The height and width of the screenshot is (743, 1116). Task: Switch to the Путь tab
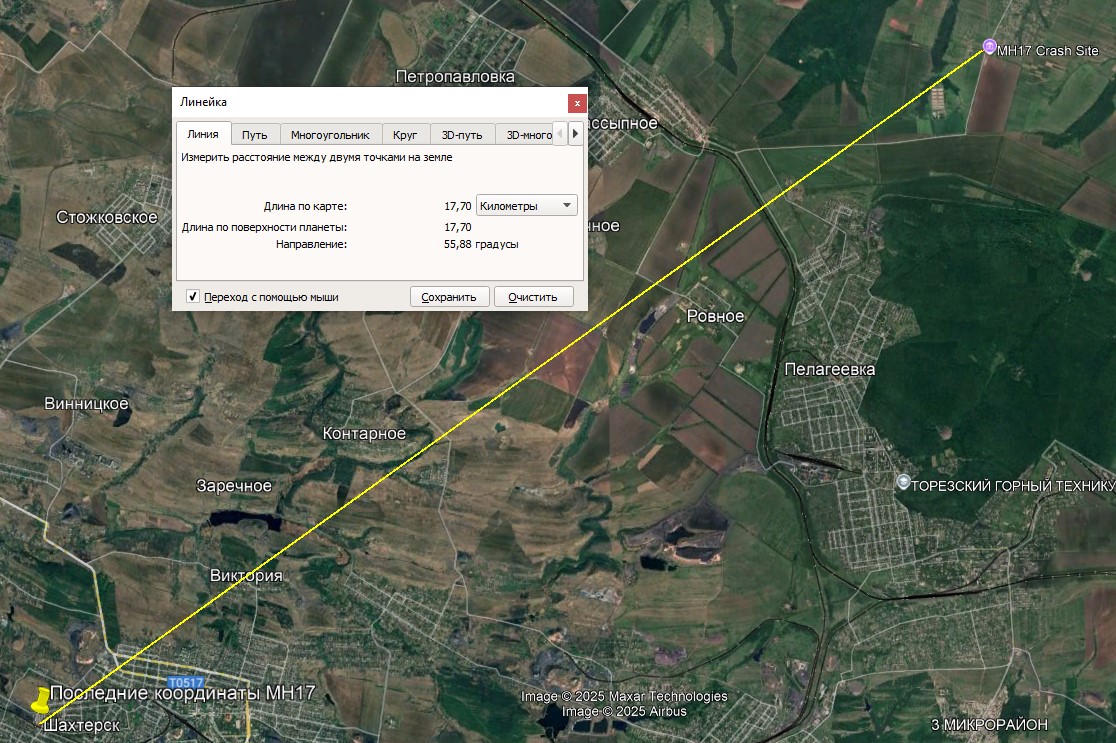click(254, 135)
